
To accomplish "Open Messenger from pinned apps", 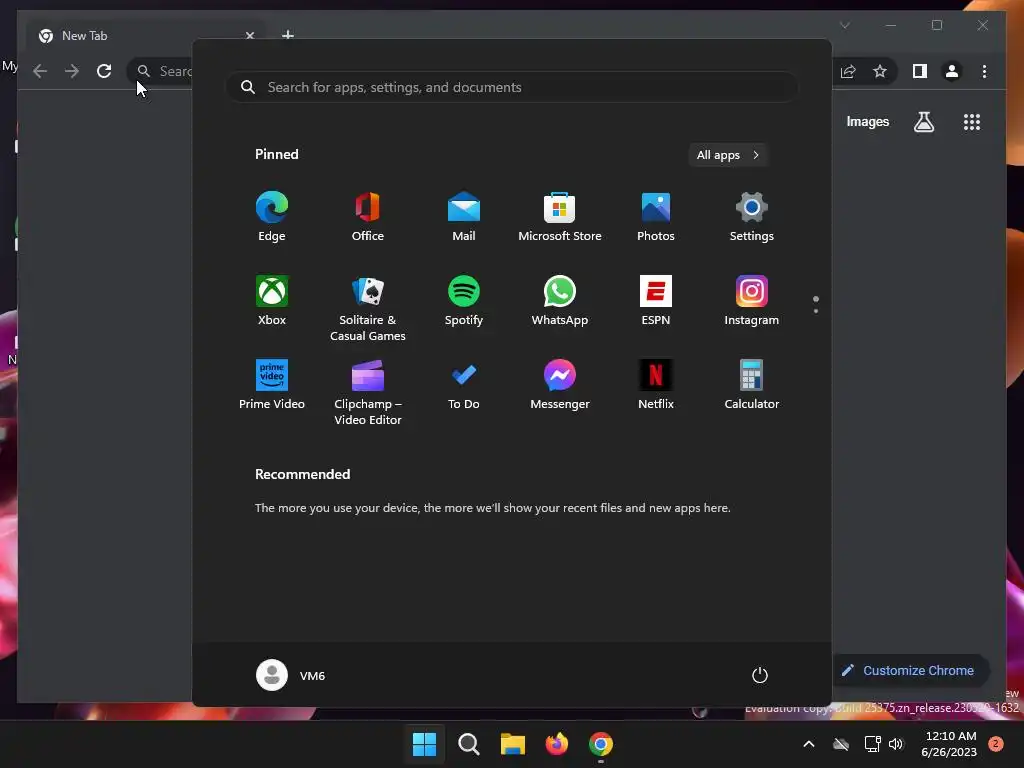I will 560,385.
